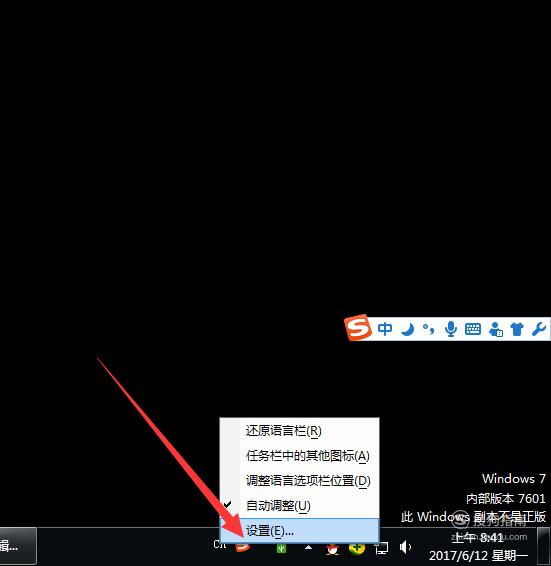Open the skin (shirt) icon on Sogou bar
551x566 pixels.
click(517, 329)
